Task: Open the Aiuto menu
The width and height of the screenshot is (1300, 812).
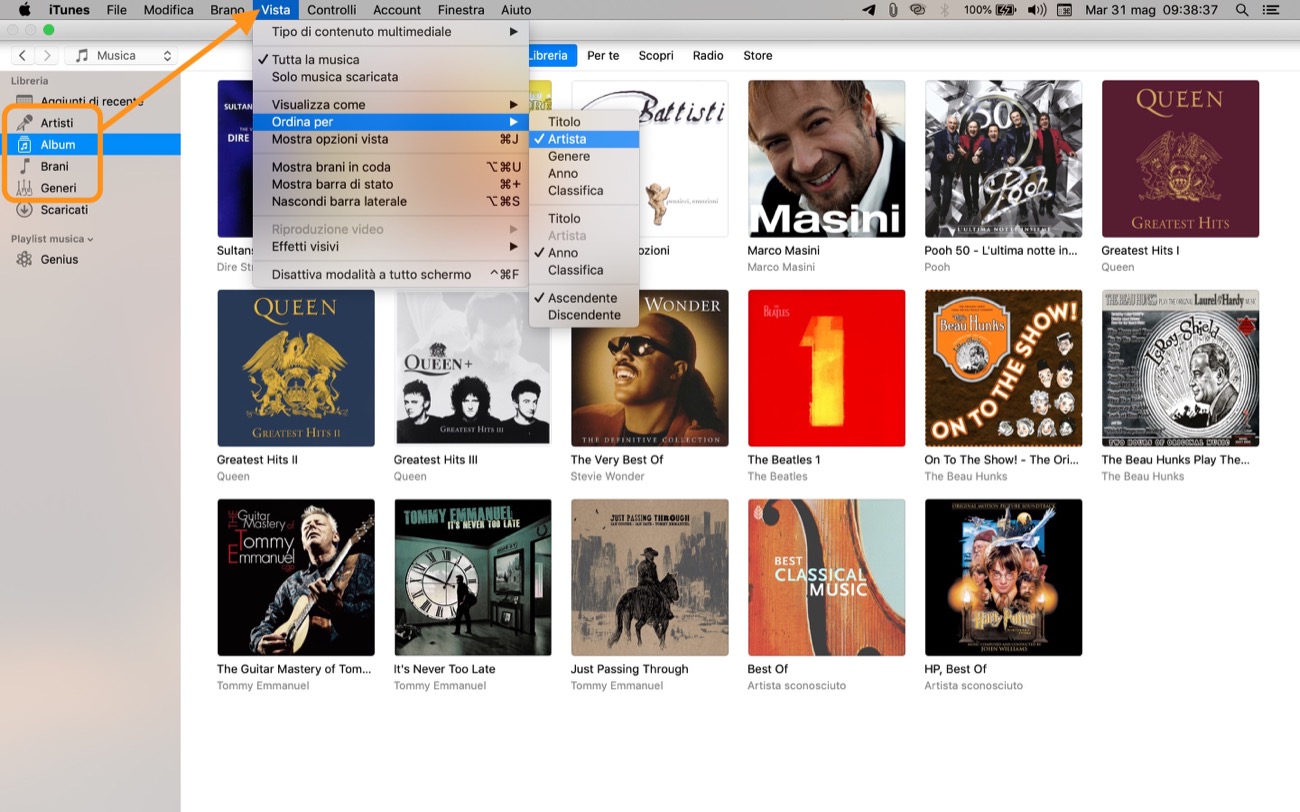Action: click(516, 10)
